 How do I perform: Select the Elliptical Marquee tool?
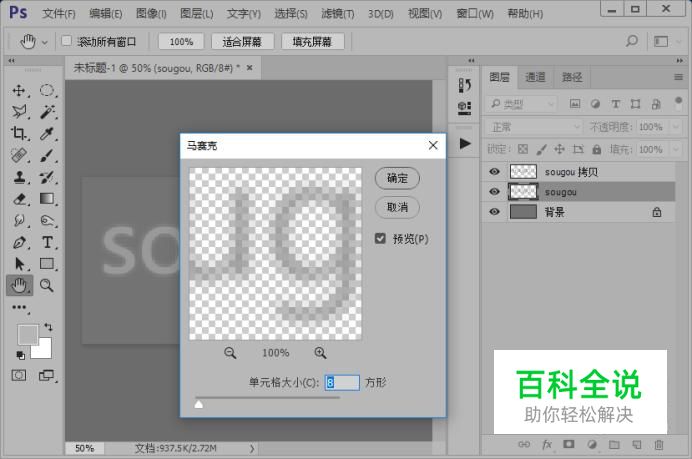pos(47,90)
